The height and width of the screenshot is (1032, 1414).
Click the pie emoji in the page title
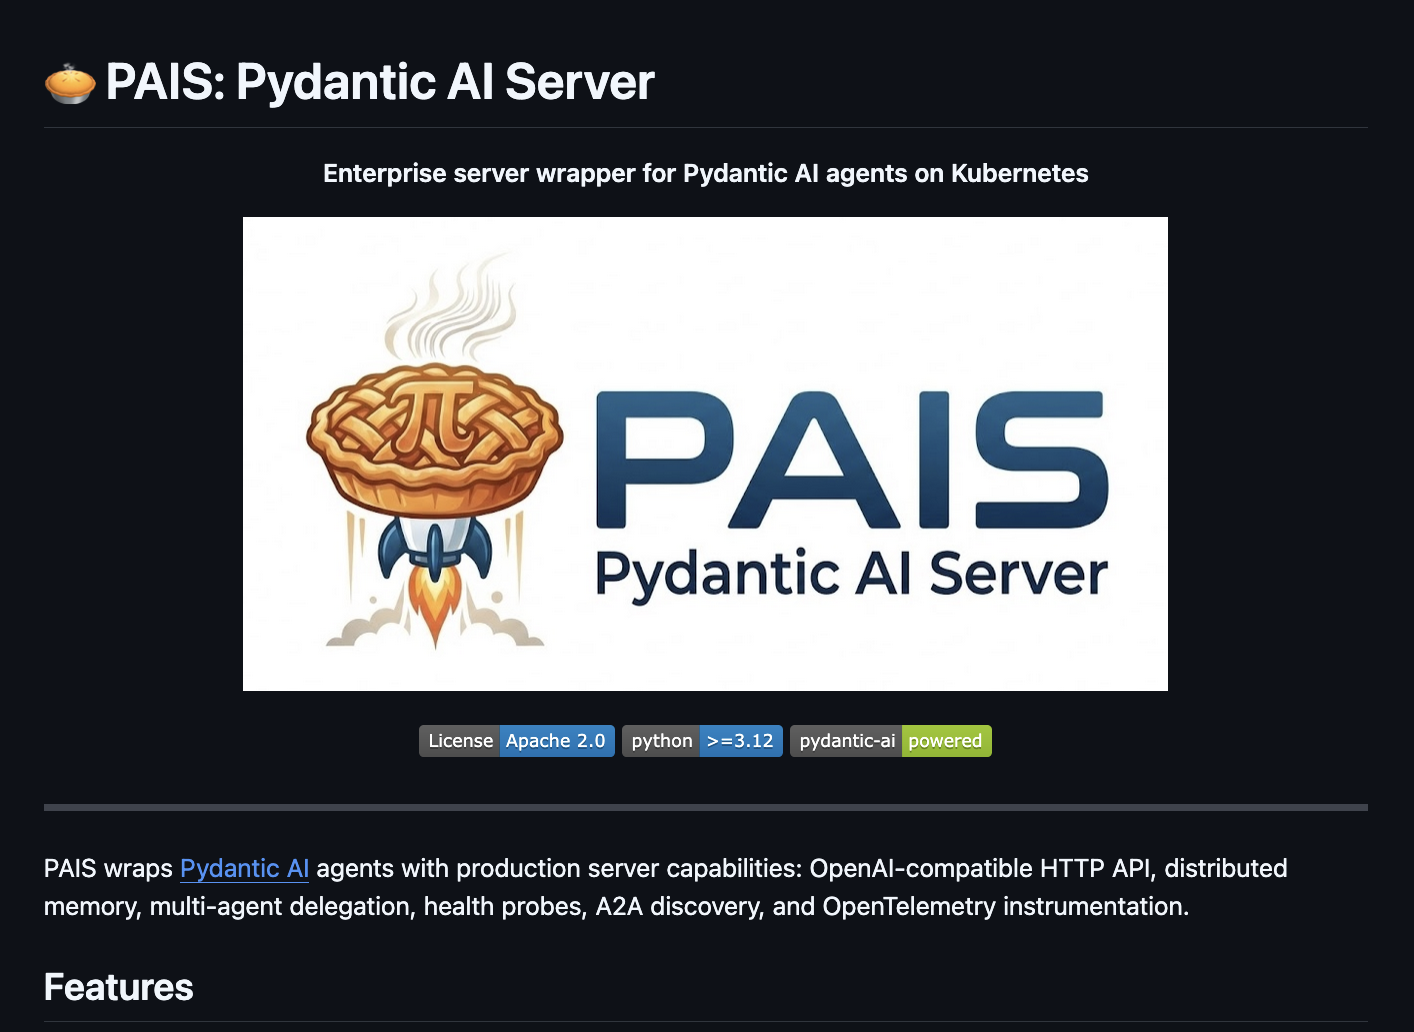(x=70, y=83)
